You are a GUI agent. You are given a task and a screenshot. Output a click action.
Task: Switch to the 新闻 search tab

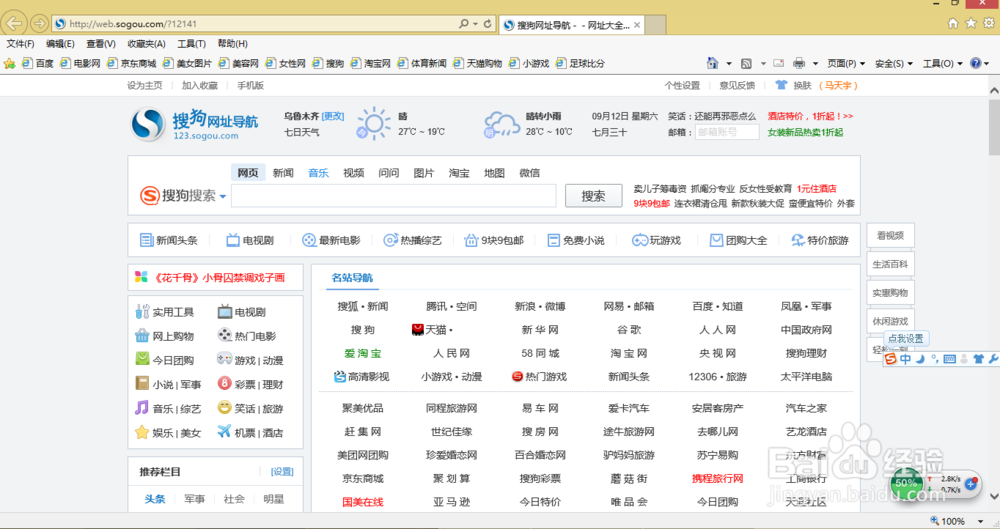[283, 173]
